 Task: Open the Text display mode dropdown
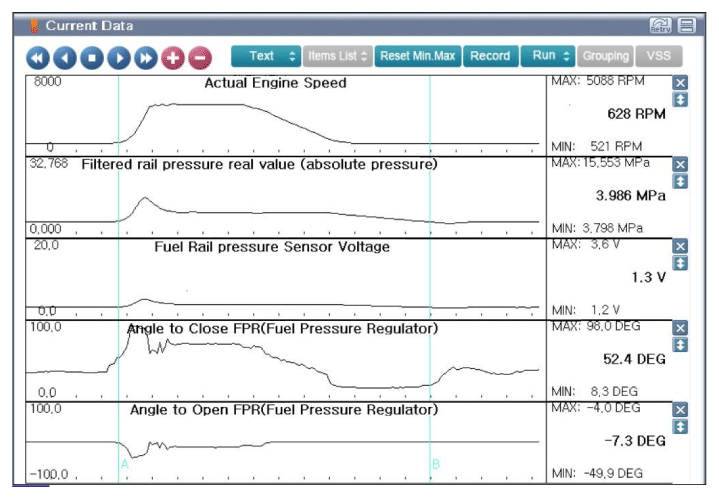pos(266,56)
